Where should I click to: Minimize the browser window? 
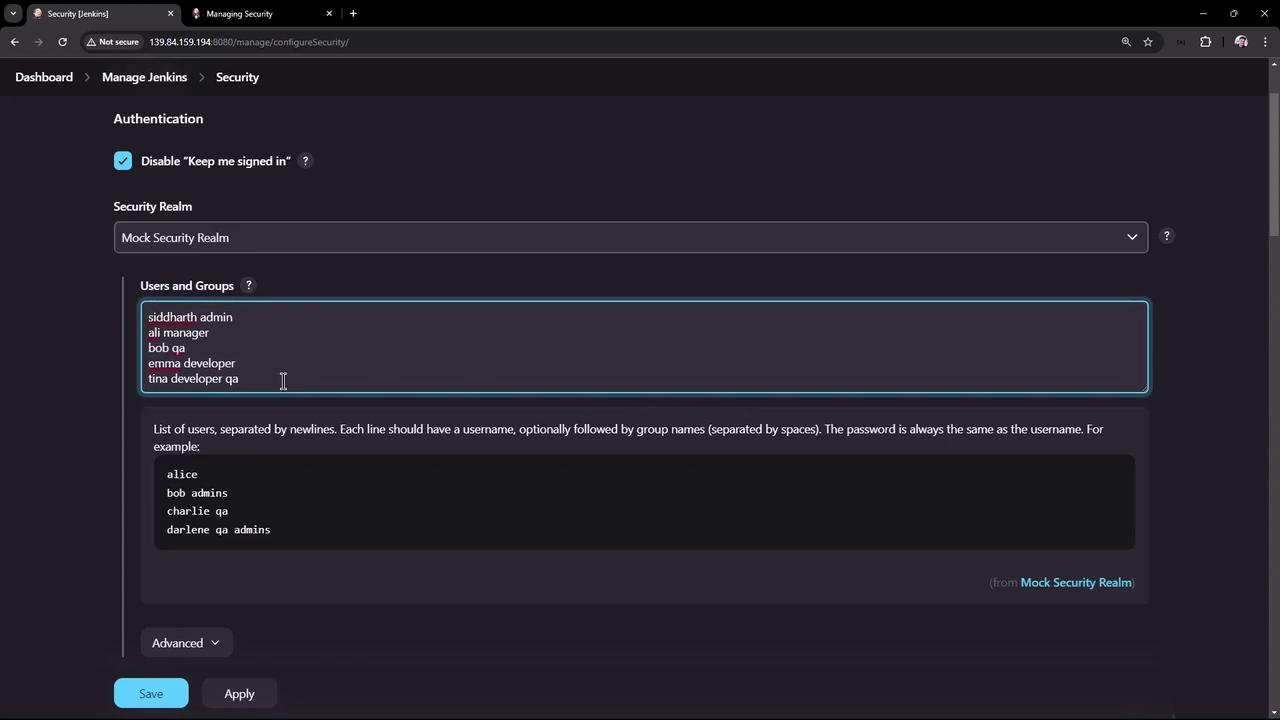click(1203, 14)
